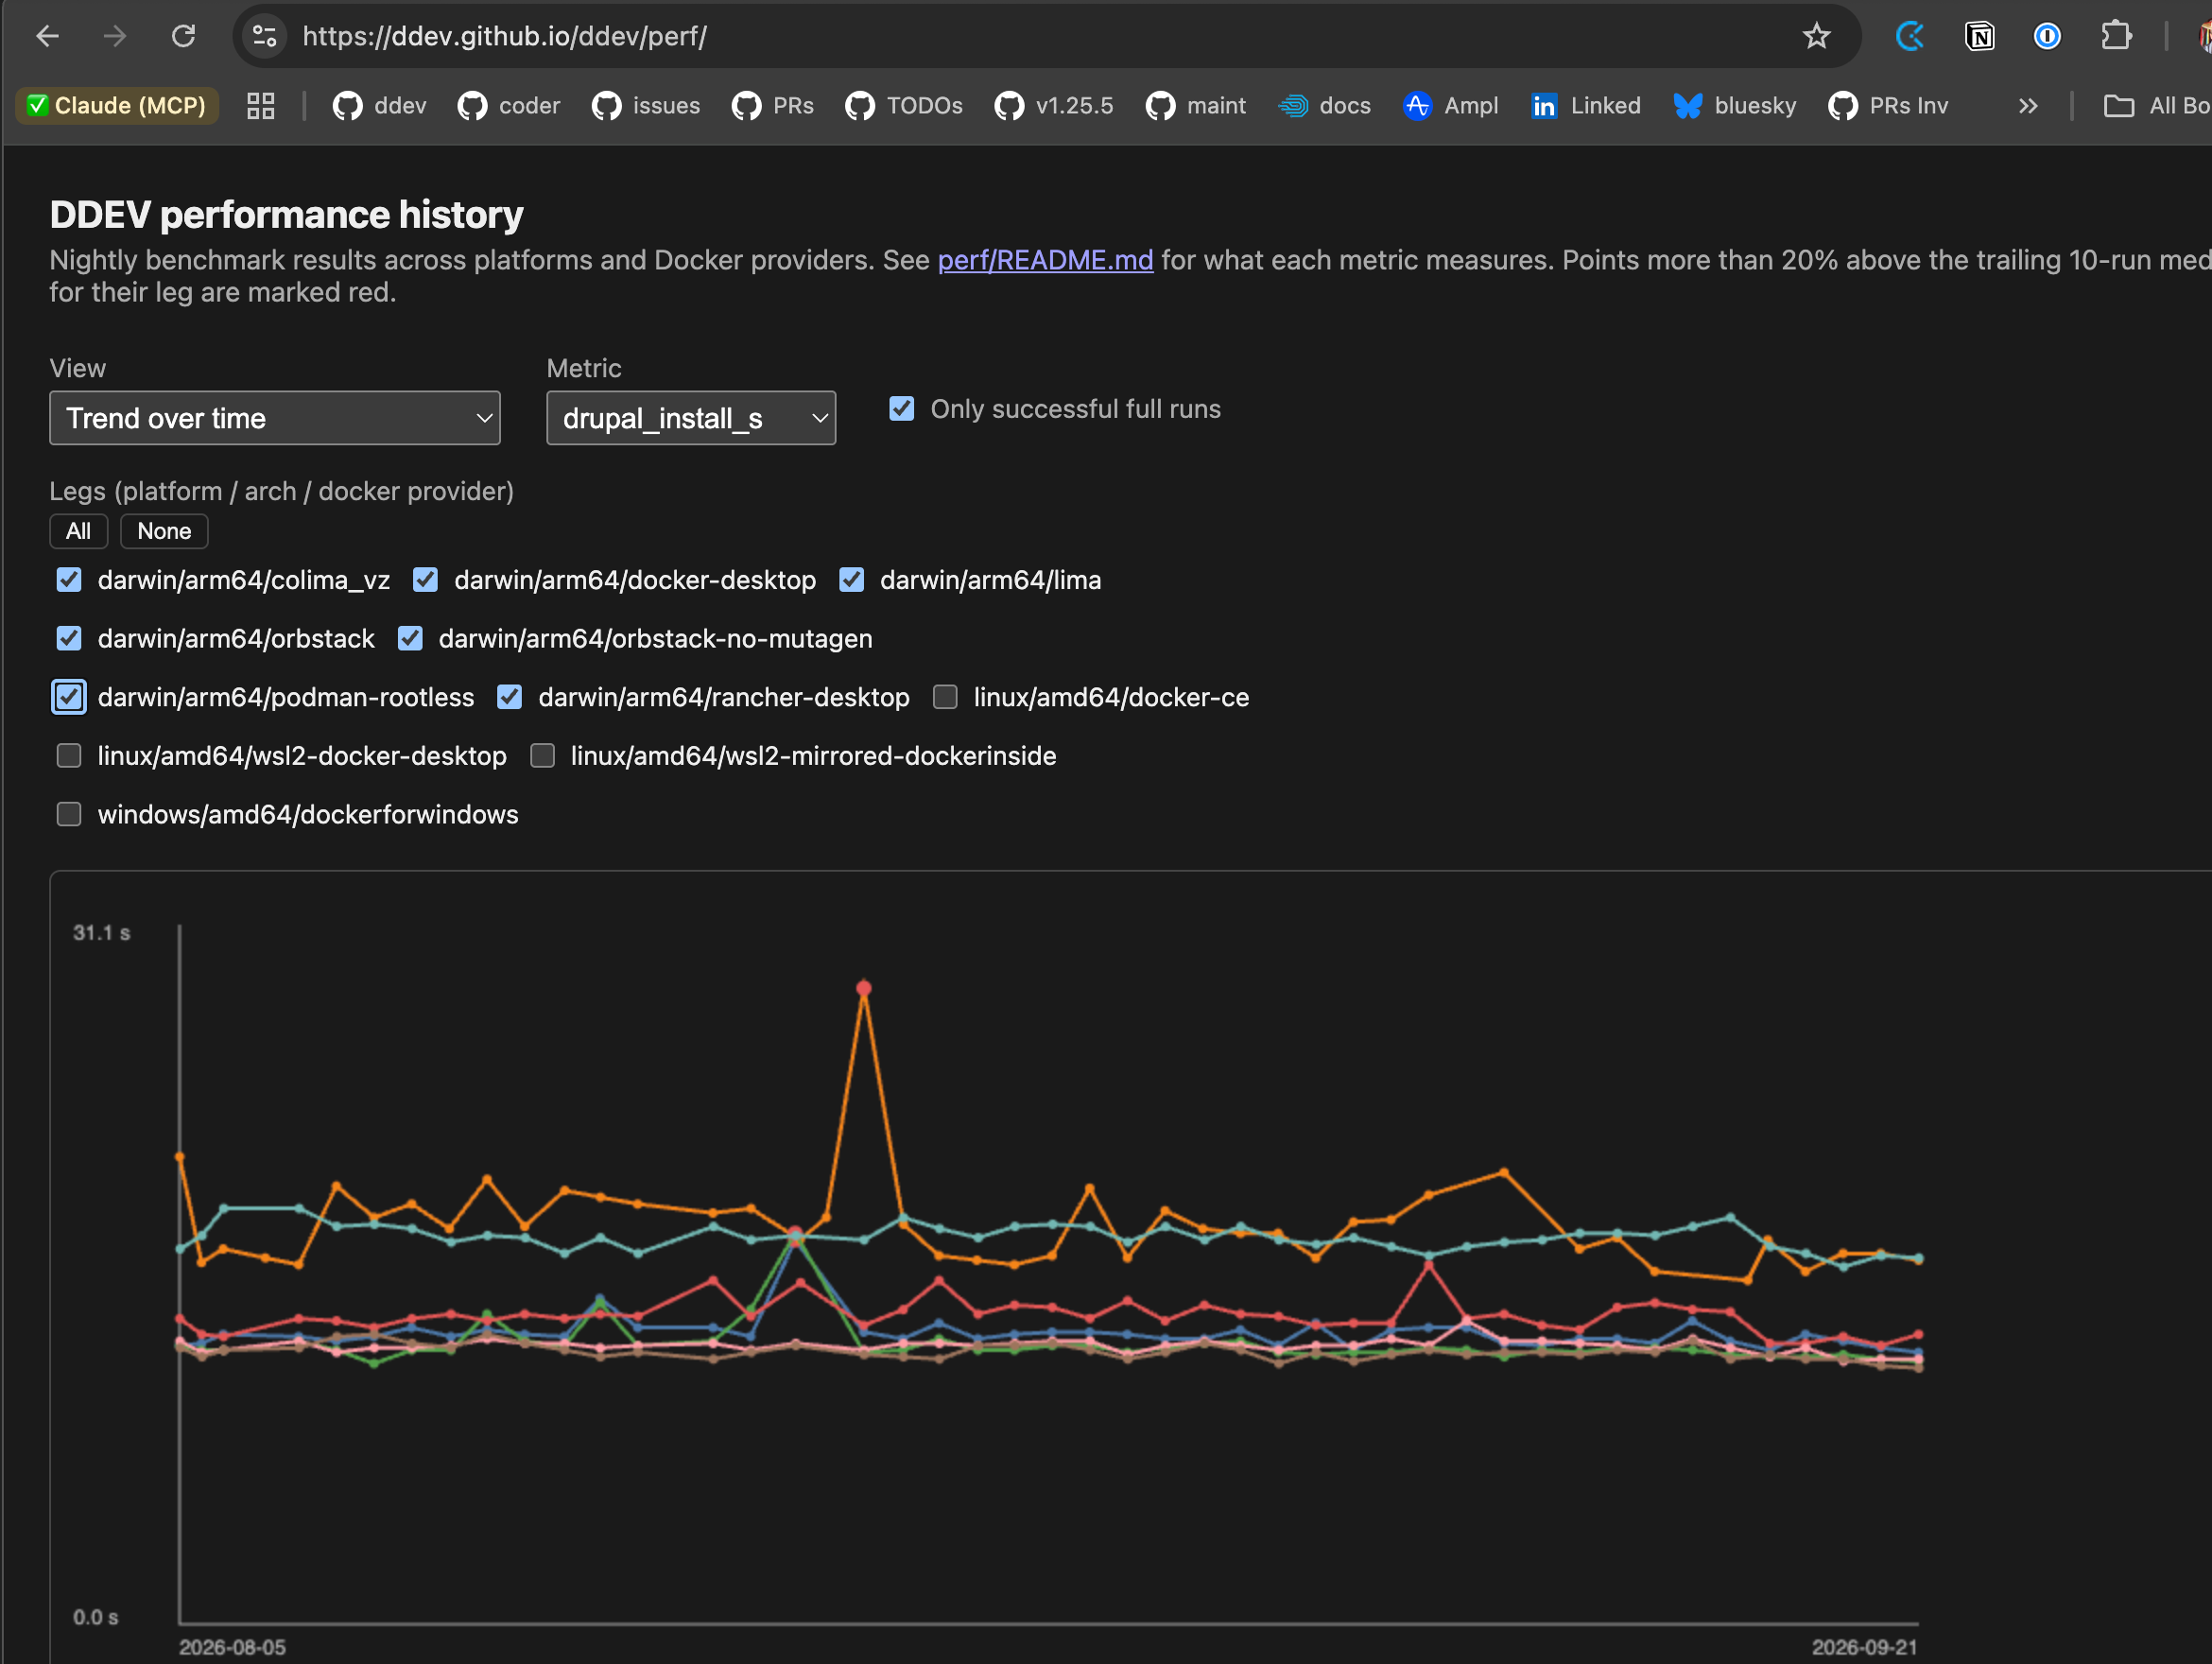Open the PRs bookmark
This screenshot has width=2212, height=1664.
point(772,105)
